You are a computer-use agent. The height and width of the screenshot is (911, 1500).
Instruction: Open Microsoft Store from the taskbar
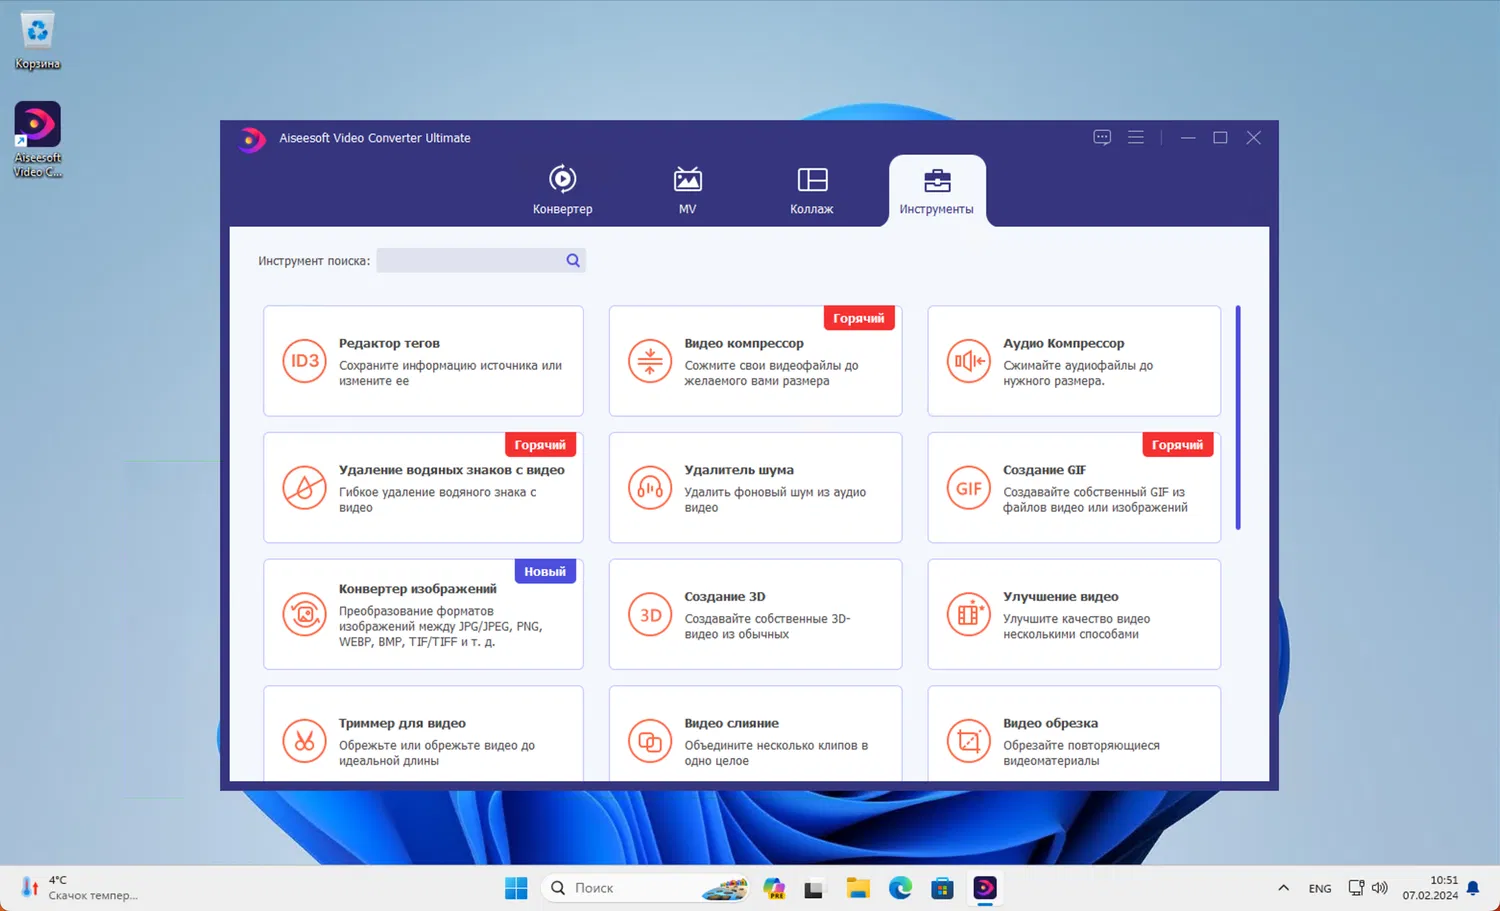[x=942, y=888]
